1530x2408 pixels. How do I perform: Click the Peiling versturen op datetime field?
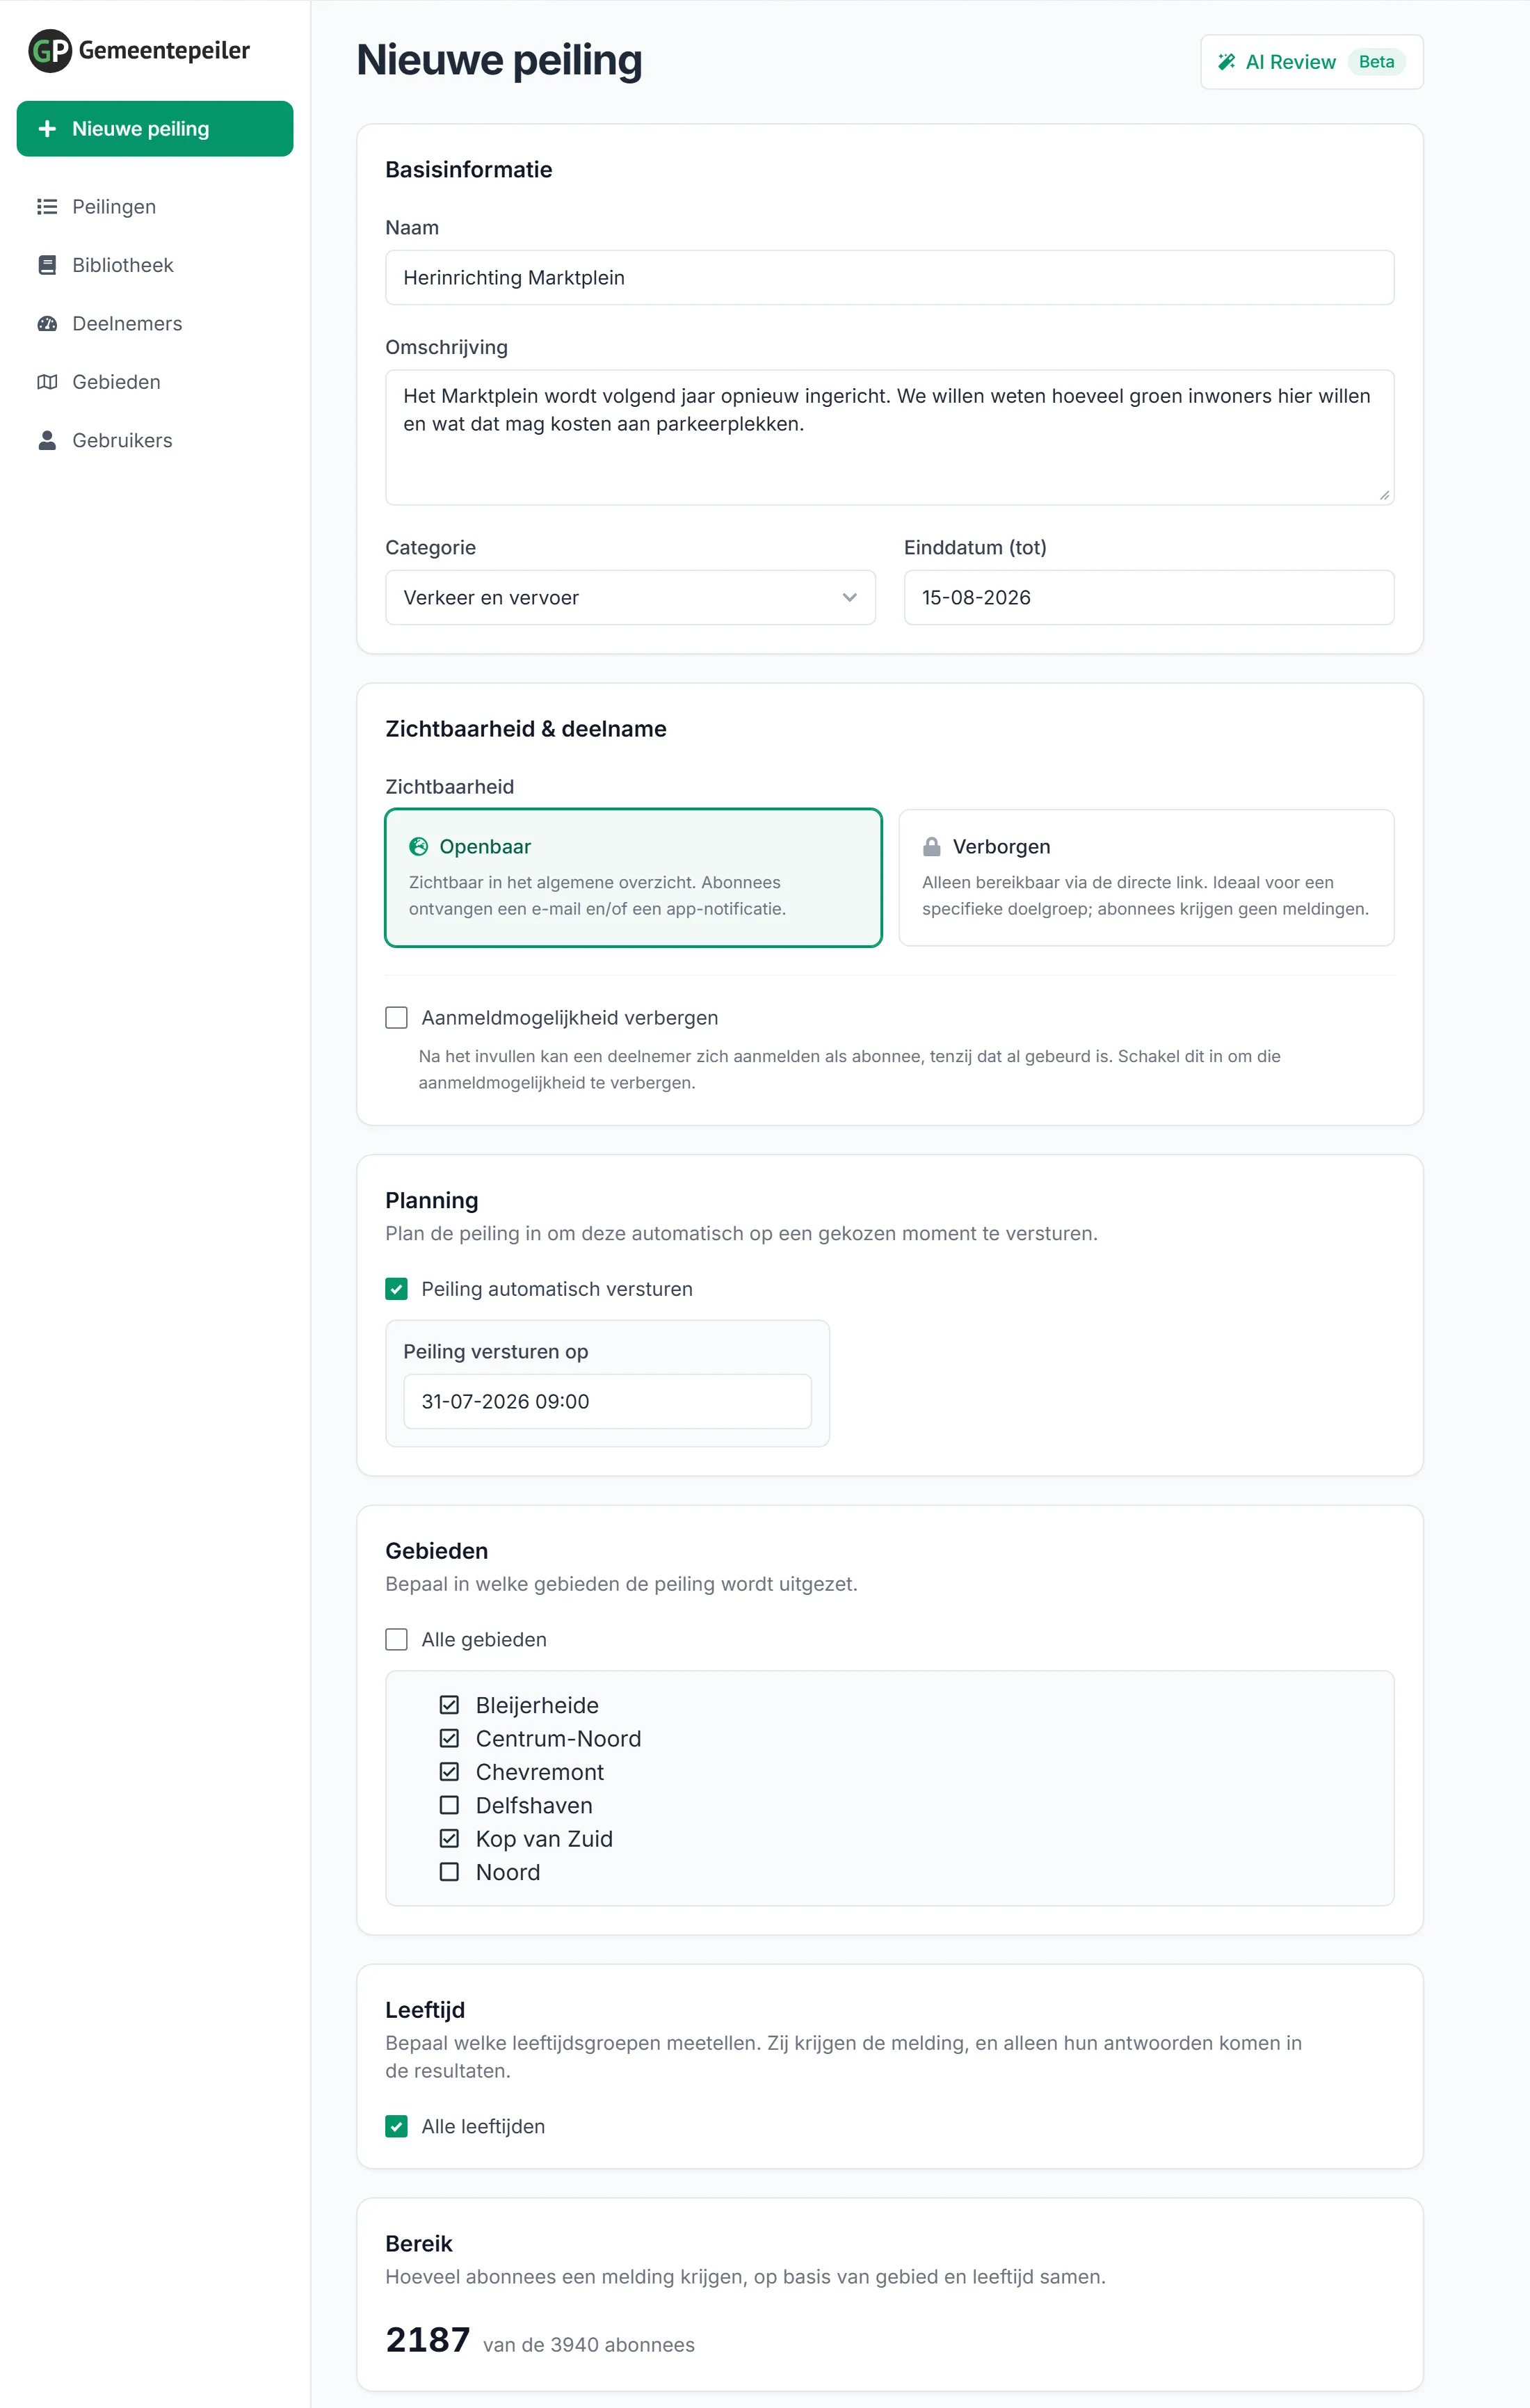pyautogui.click(x=608, y=1402)
